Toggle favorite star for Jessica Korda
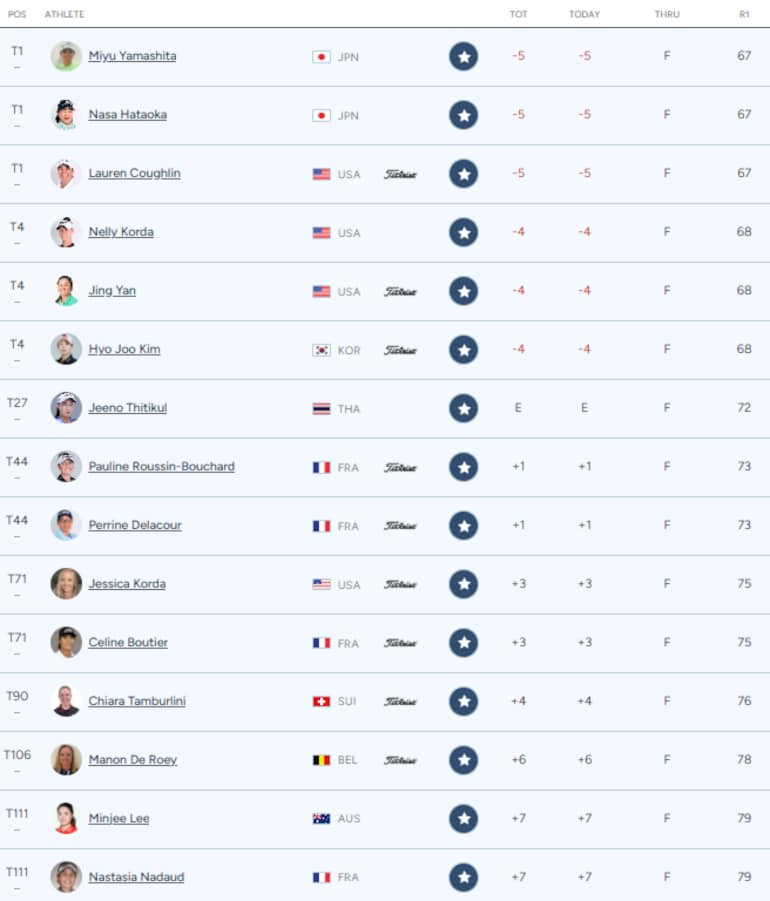This screenshot has height=901, width=770. click(463, 584)
